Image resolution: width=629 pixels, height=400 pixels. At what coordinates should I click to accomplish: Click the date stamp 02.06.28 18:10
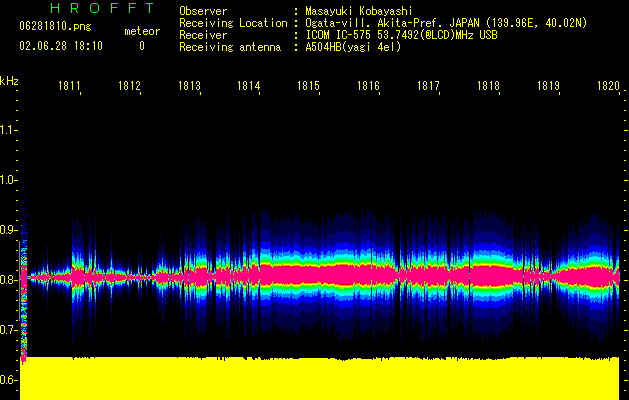pos(61,46)
